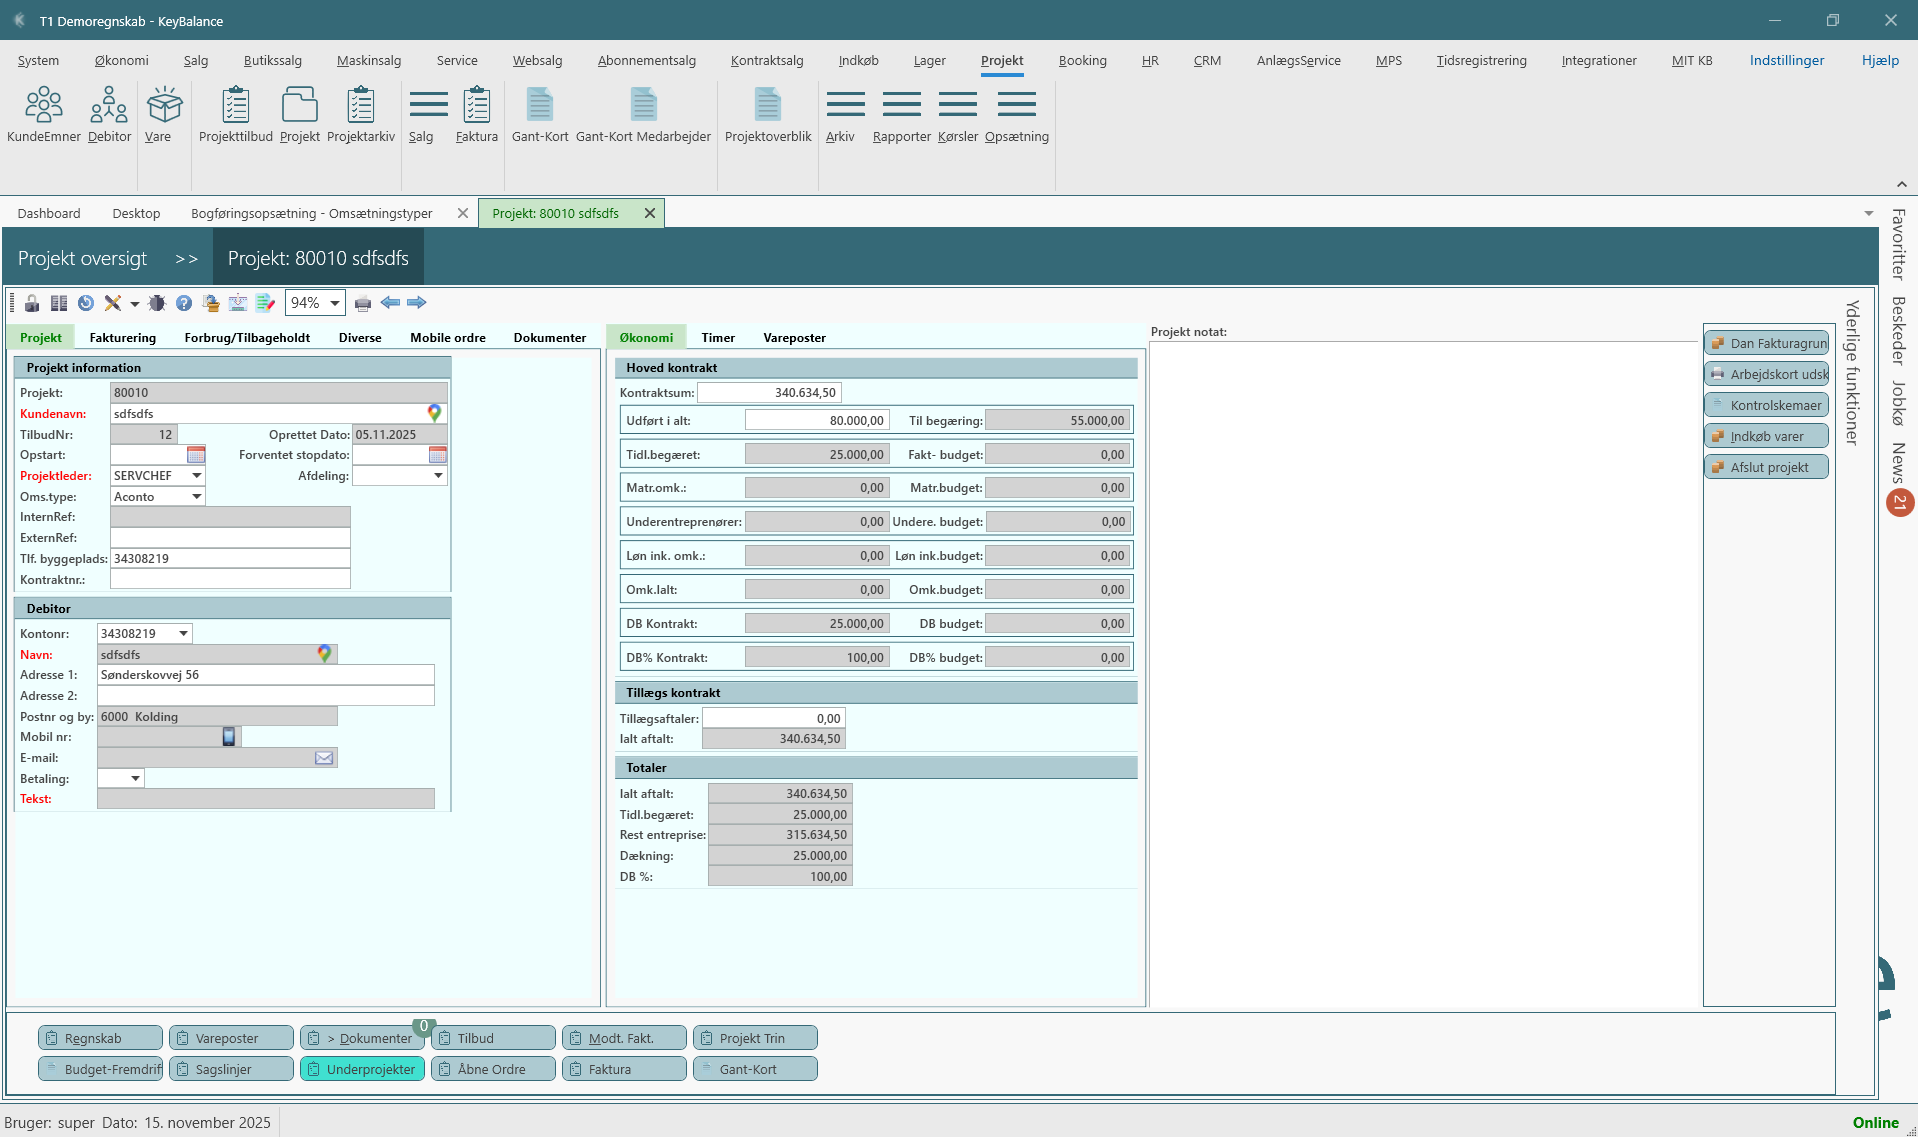This screenshot has height=1137, width=1918.
Task: Click the printer icon in the toolbar
Action: click(x=363, y=303)
